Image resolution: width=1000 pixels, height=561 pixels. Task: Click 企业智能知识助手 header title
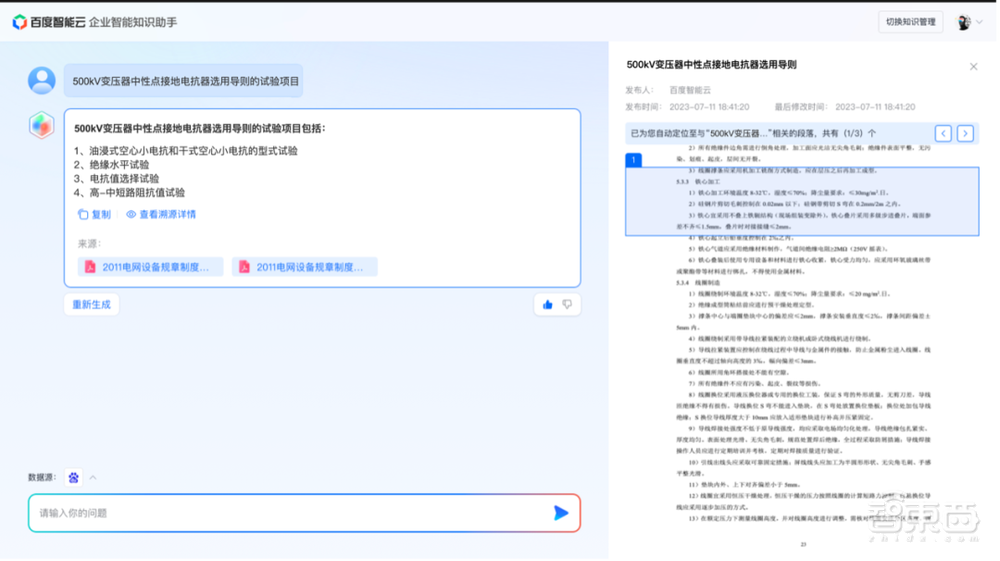[133, 22]
